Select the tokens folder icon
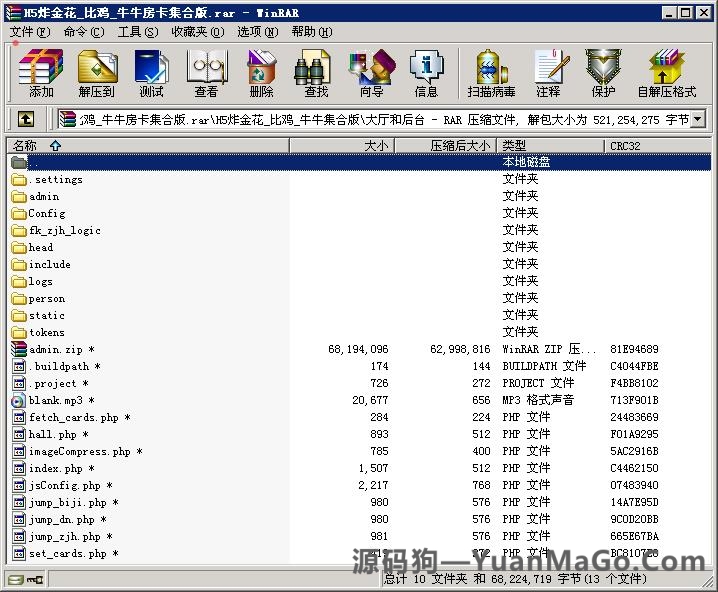The width and height of the screenshot is (718, 592). click(19, 332)
